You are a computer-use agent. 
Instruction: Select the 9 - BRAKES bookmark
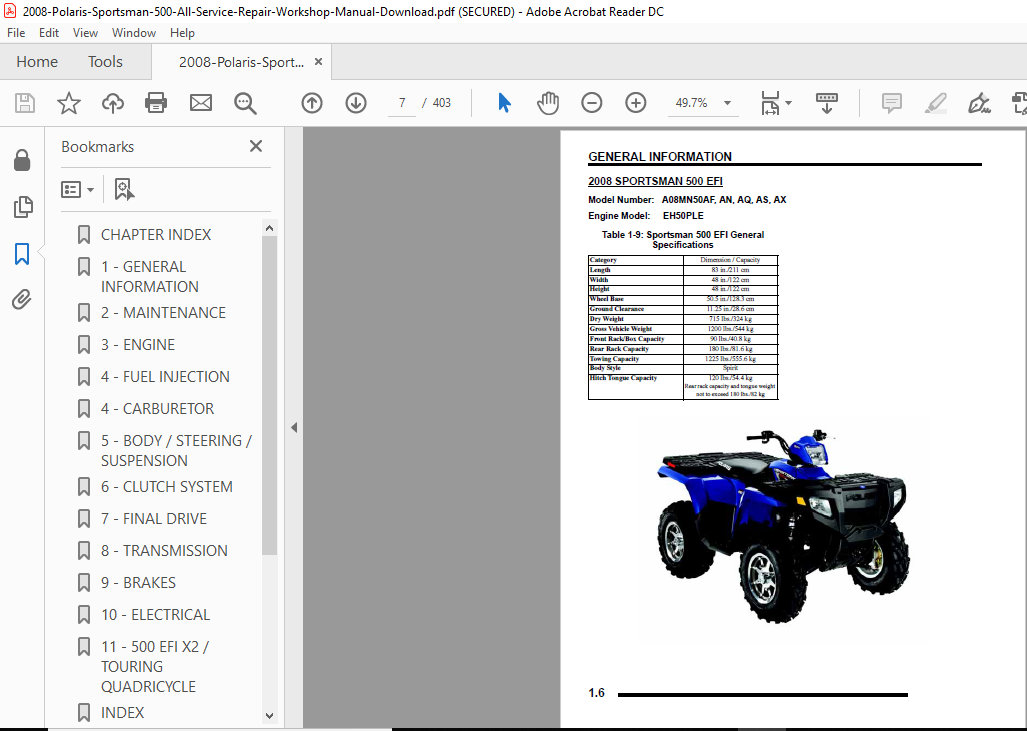[x=138, y=583]
